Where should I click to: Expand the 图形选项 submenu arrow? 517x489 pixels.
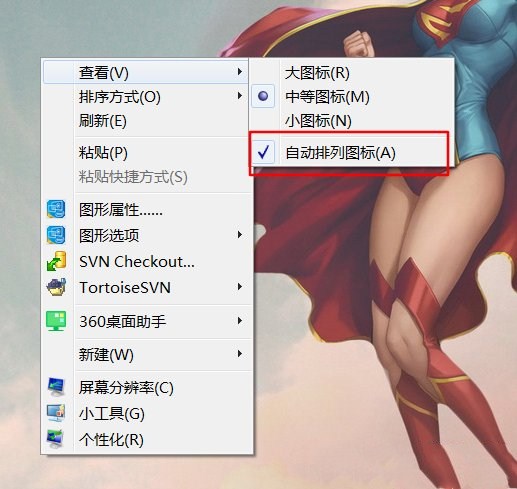point(240,235)
